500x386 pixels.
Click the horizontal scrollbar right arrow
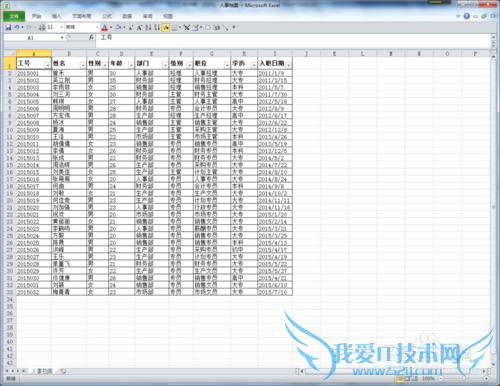click(x=484, y=371)
